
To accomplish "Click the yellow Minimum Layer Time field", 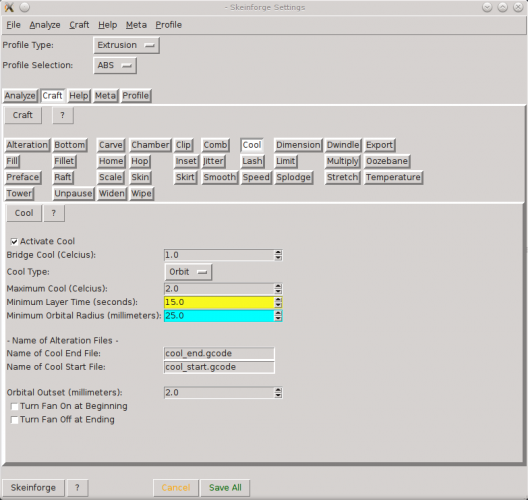I will [219, 302].
